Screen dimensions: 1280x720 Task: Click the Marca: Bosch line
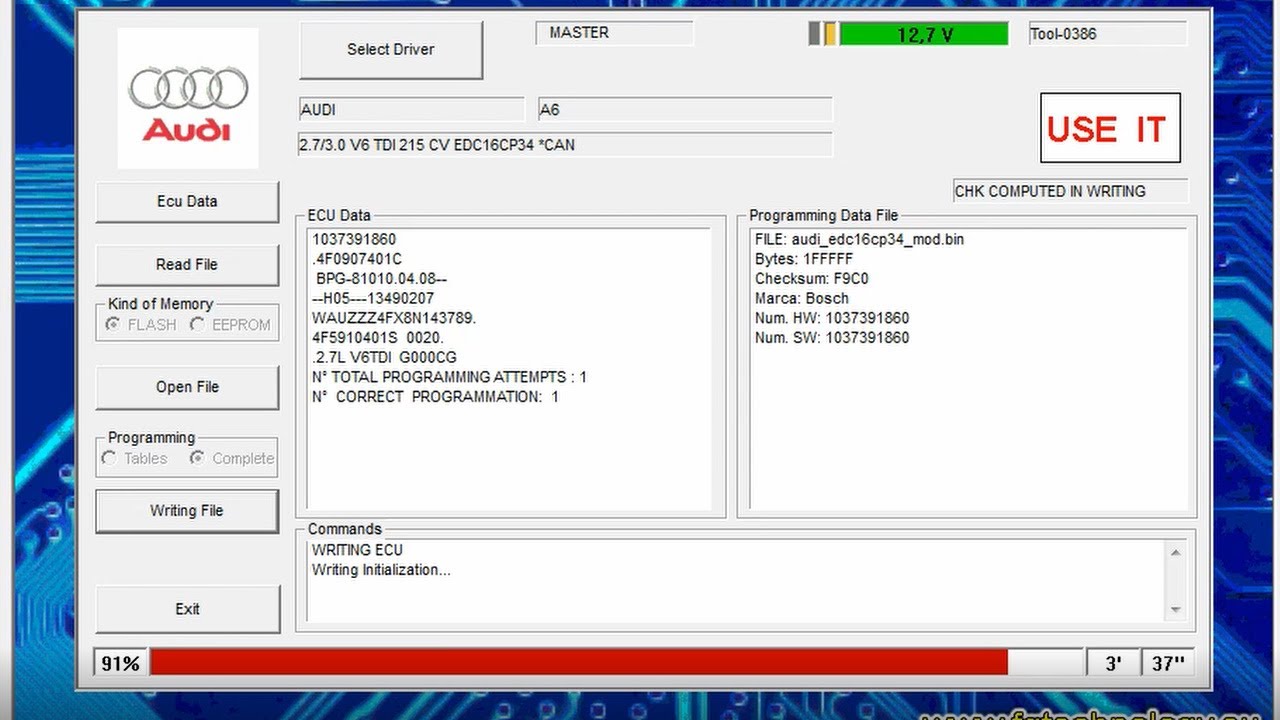point(802,298)
